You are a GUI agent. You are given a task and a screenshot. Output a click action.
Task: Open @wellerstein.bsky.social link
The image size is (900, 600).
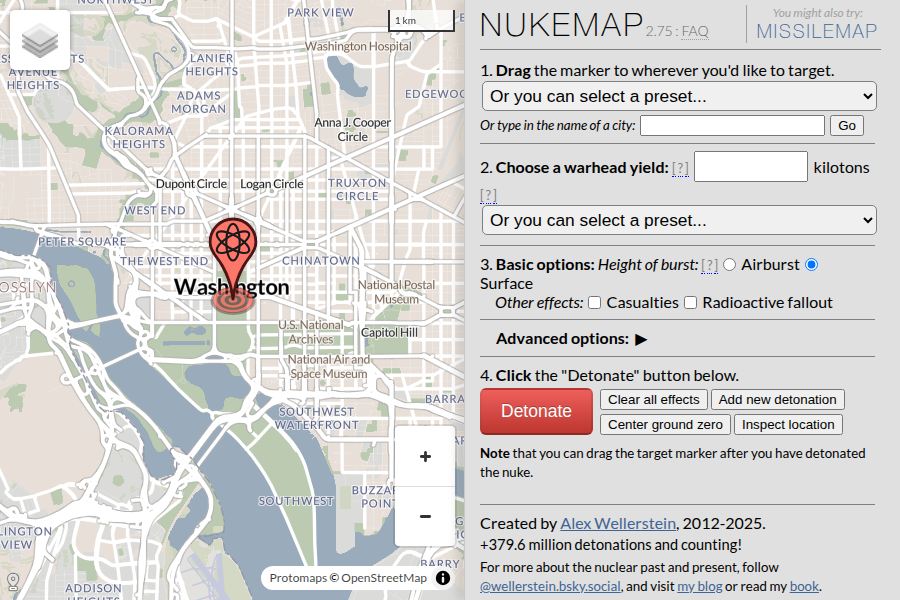tap(550, 586)
